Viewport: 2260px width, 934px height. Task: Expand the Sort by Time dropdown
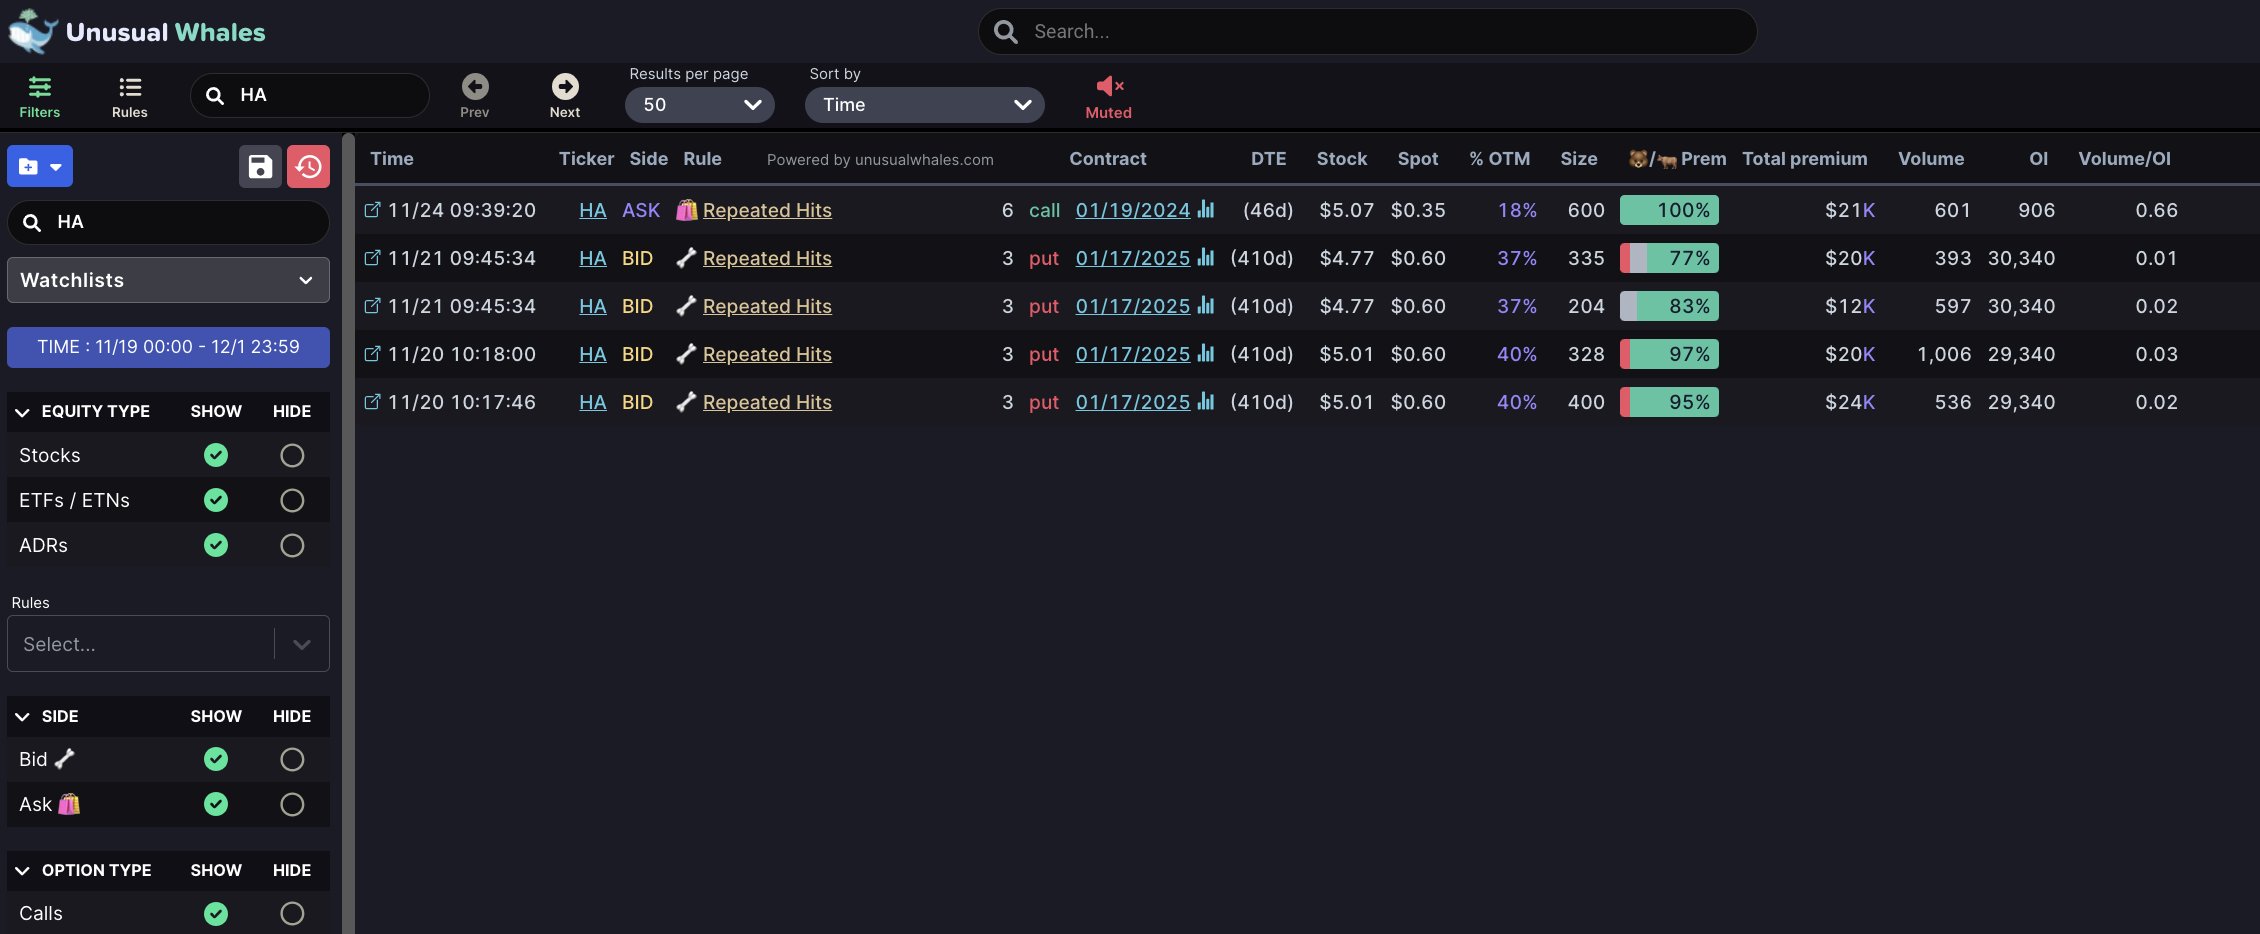click(x=924, y=105)
